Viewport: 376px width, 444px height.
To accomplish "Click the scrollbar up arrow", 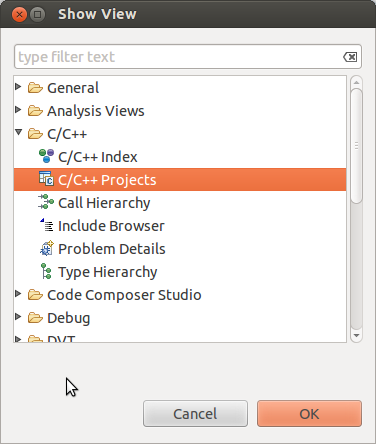I will [x=356, y=82].
